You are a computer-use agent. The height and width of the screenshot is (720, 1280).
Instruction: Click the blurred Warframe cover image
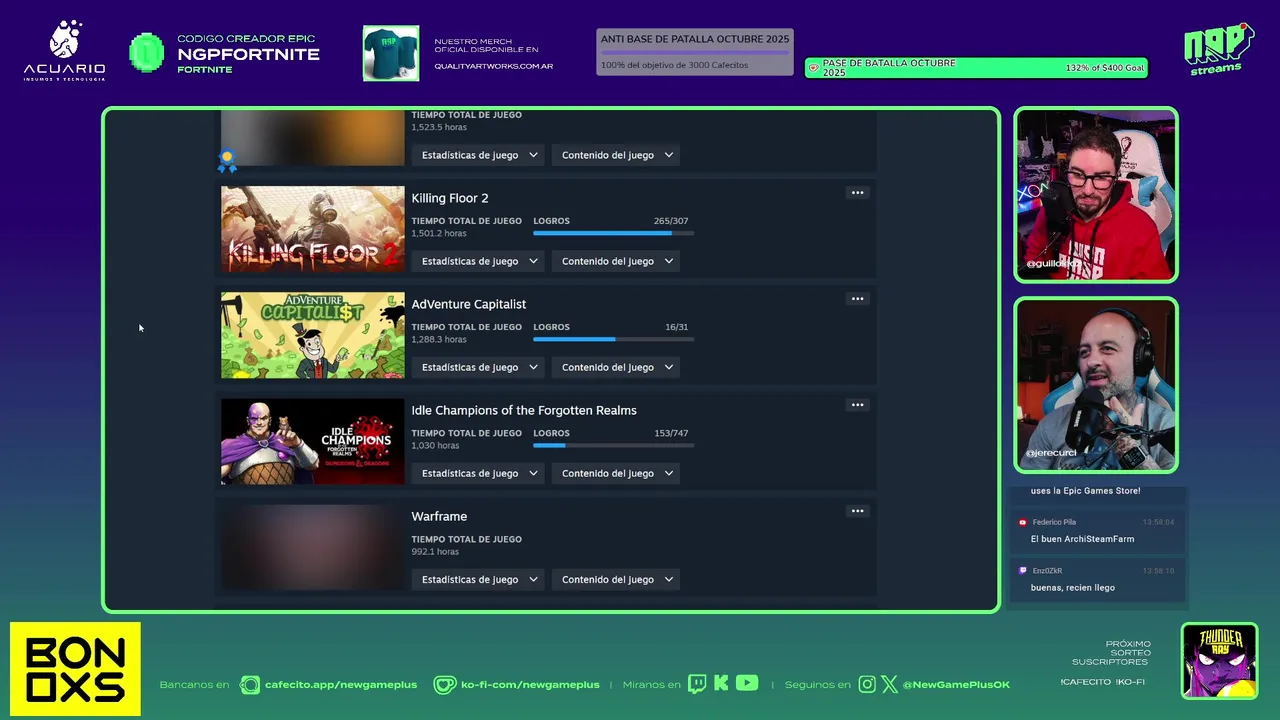(313, 547)
